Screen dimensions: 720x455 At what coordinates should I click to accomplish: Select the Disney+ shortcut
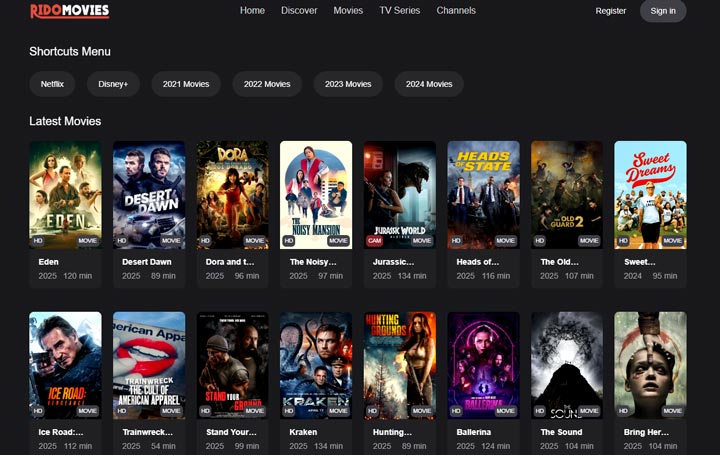(113, 84)
